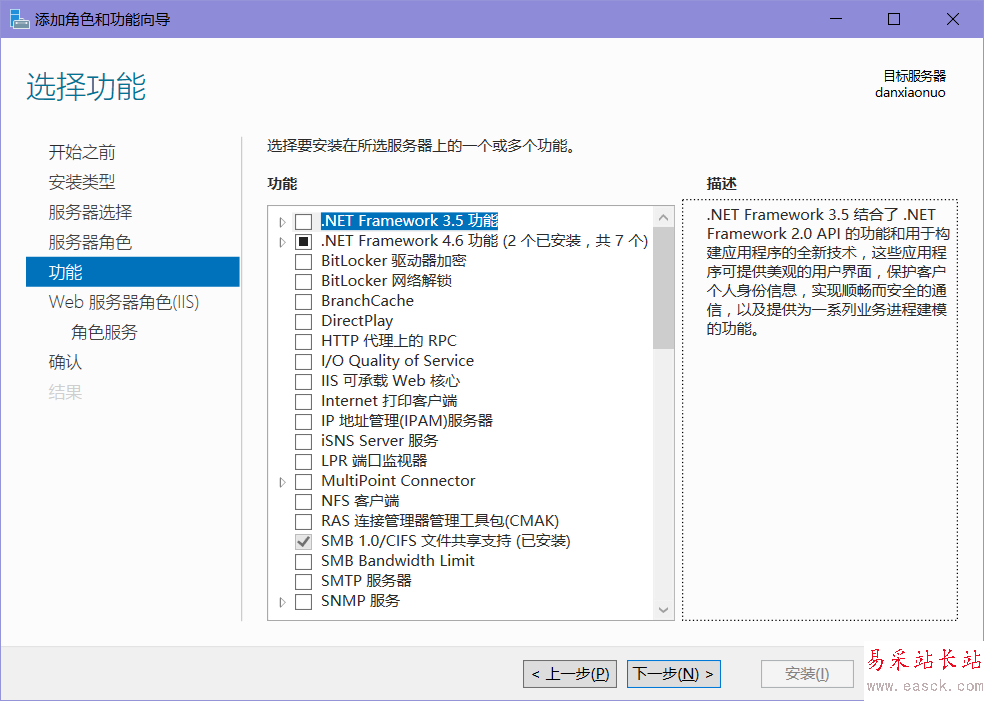Screen dimensions: 984x701
Task: Check the Internet 打印客户端 checkbox
Action: (x=304, y=402)
